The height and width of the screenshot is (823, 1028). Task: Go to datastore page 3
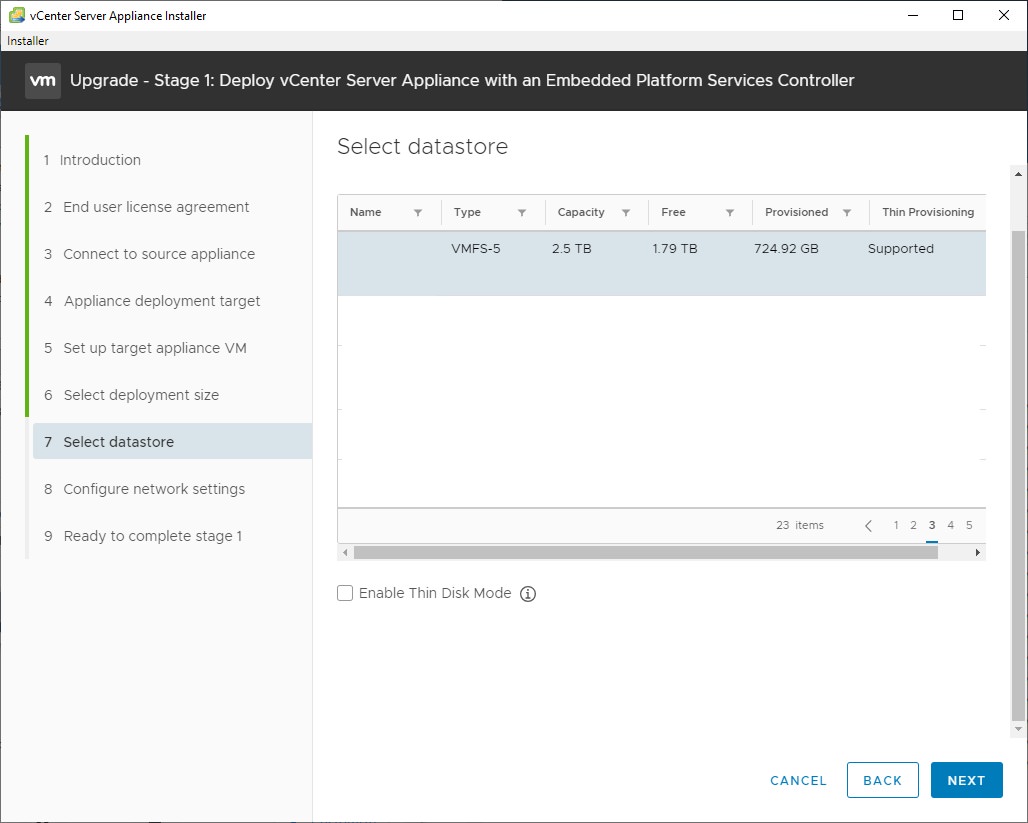tap(932, 525)
